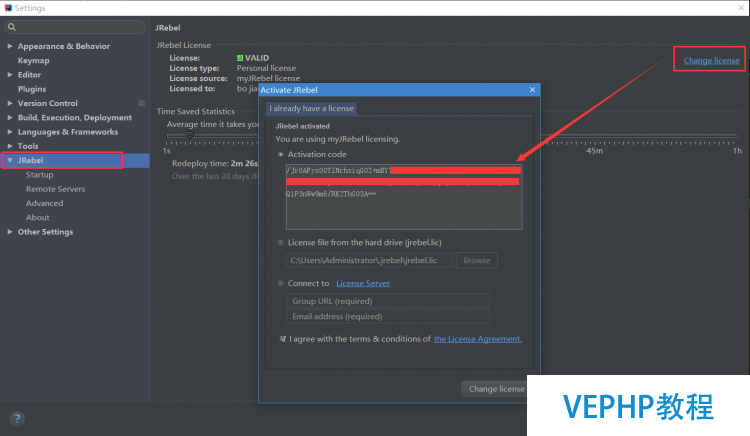Image resolution: width=750 pixels, height=436 pixels.
Task: Click the 'VALID' license status text
Action: click(x=257, y=58)
